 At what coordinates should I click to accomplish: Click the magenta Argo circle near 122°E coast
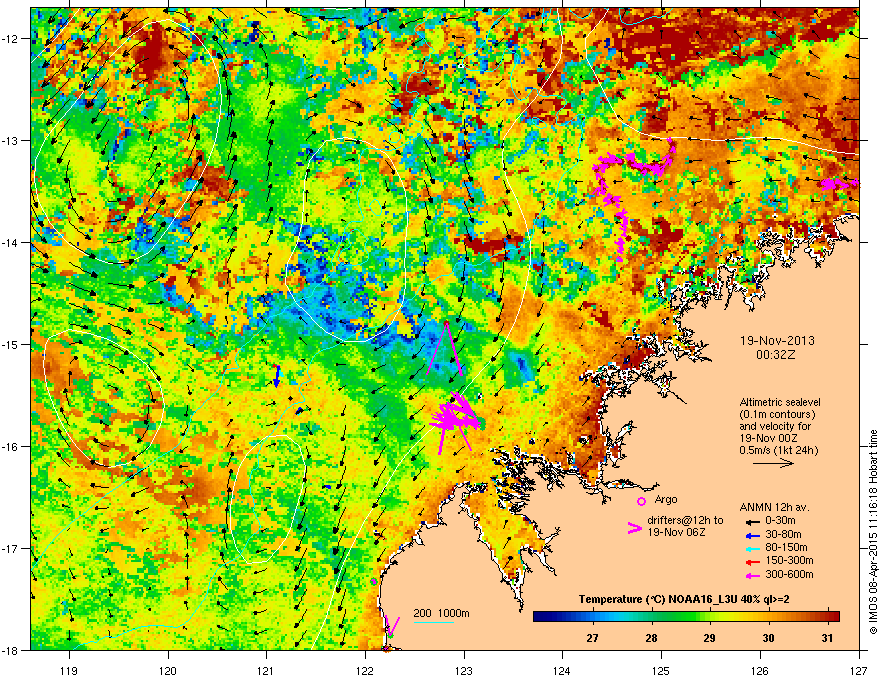pyautogui.click(x=374, y=581)
